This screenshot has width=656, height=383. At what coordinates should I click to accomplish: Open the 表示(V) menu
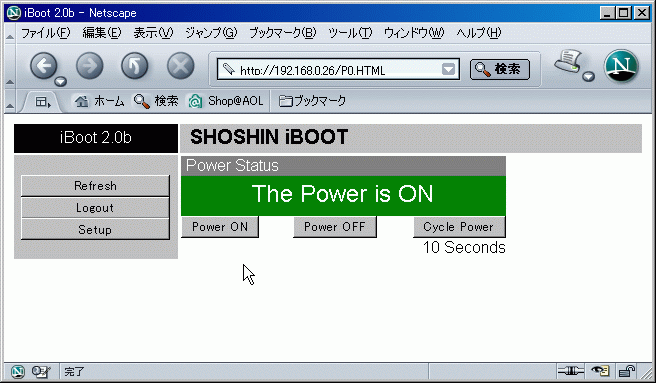click(153, 33)
